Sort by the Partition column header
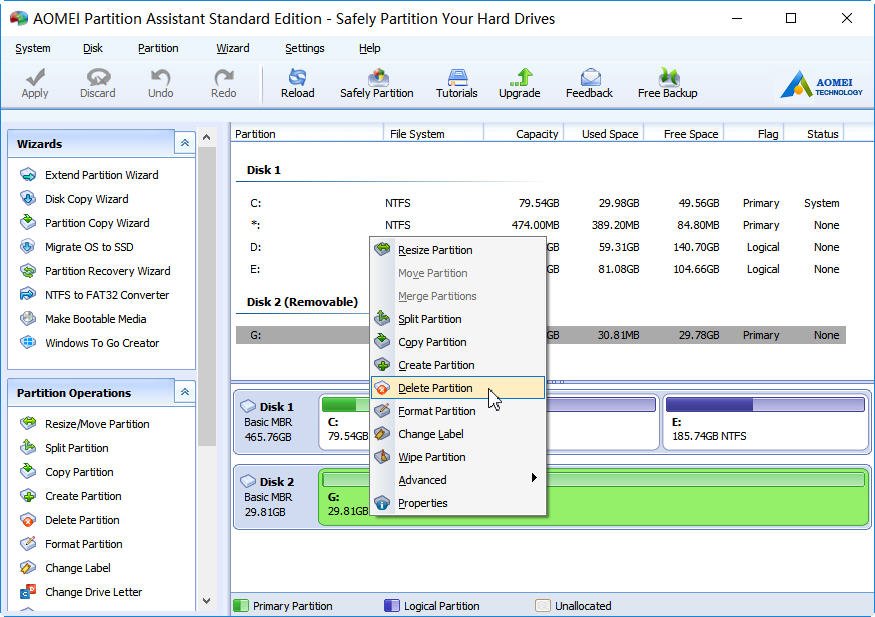This screenshot has height=617, width=875. [x=307, y=134]
